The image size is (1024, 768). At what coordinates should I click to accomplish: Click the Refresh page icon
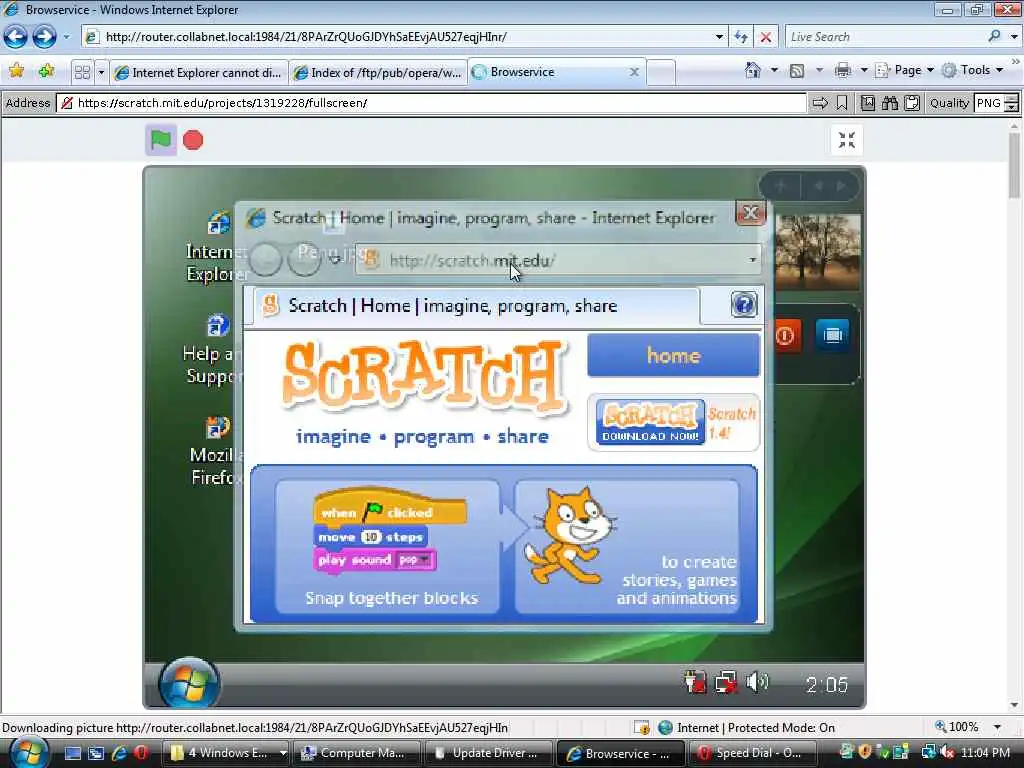[741, 37]
